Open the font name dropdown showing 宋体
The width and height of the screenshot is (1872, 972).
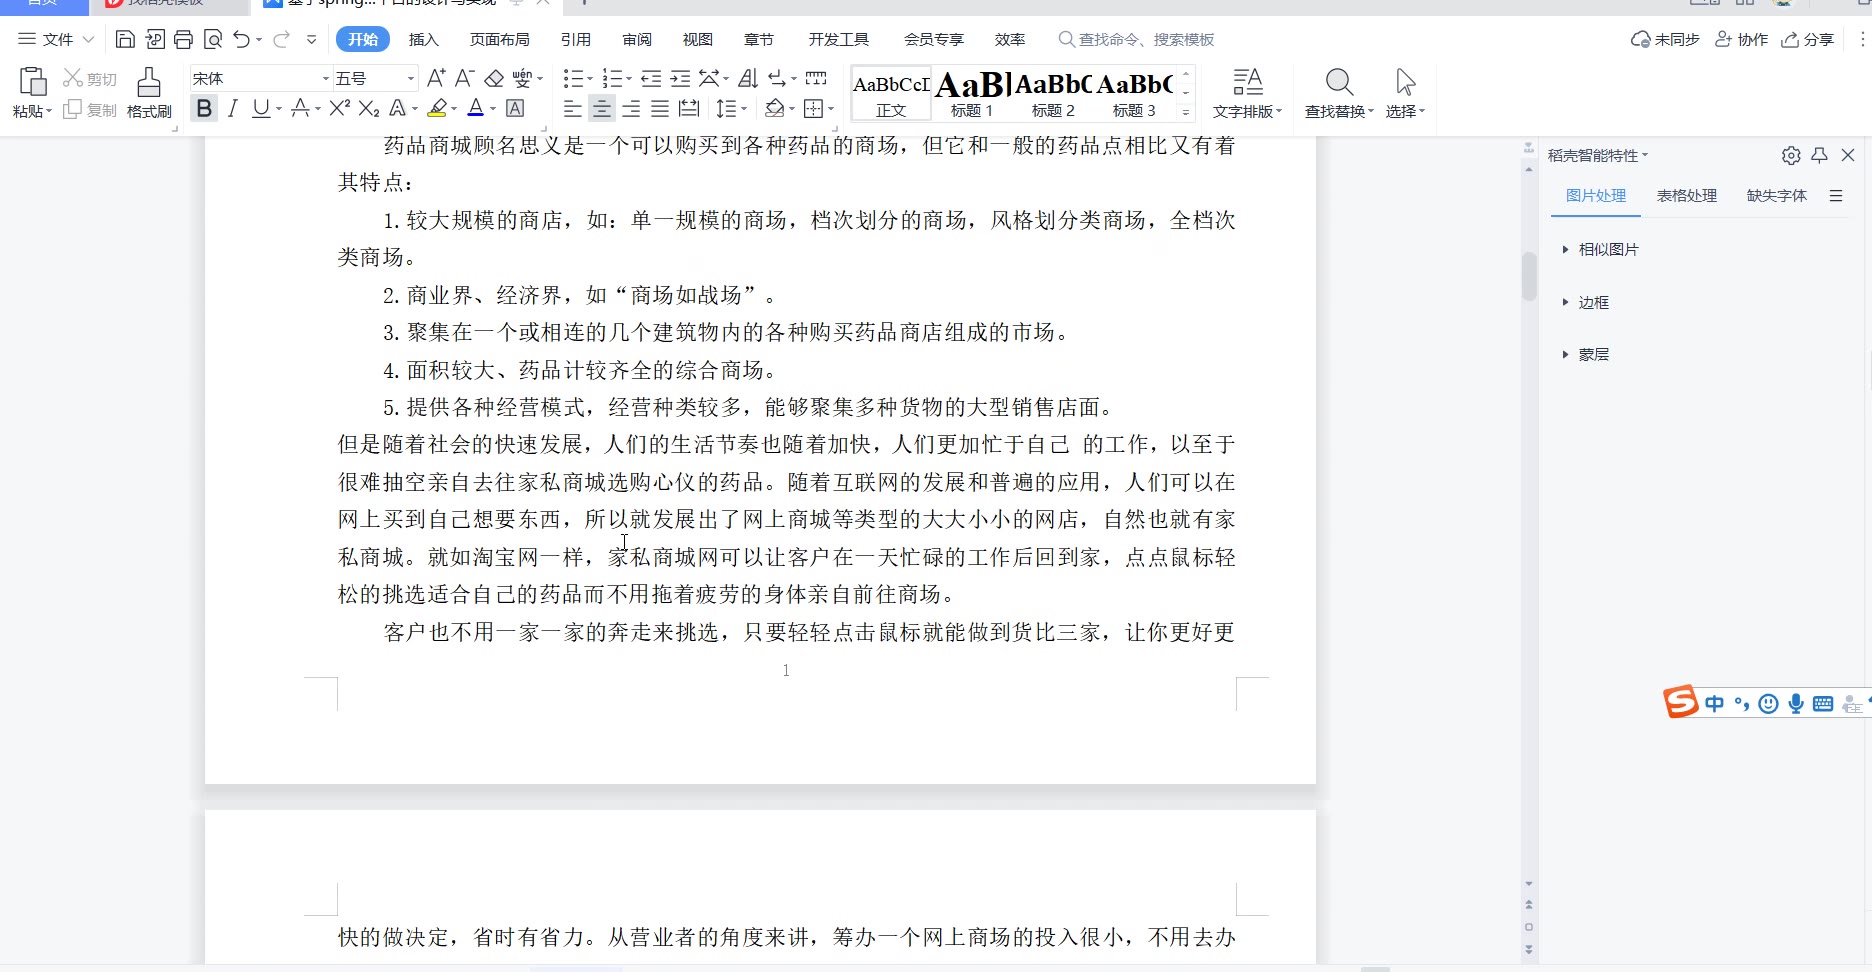[x=260, y=78]
